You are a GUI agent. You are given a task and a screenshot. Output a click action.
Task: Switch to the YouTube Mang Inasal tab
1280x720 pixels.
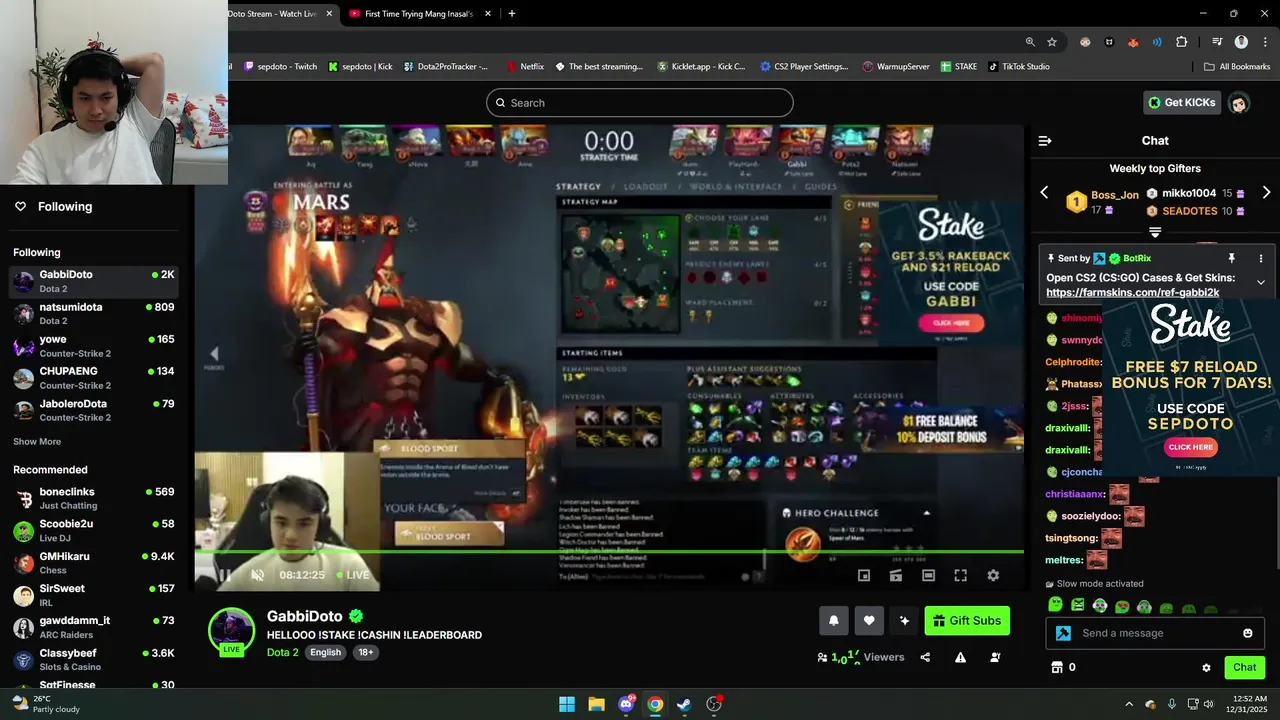pyautogui.click(x=418, y=14)
